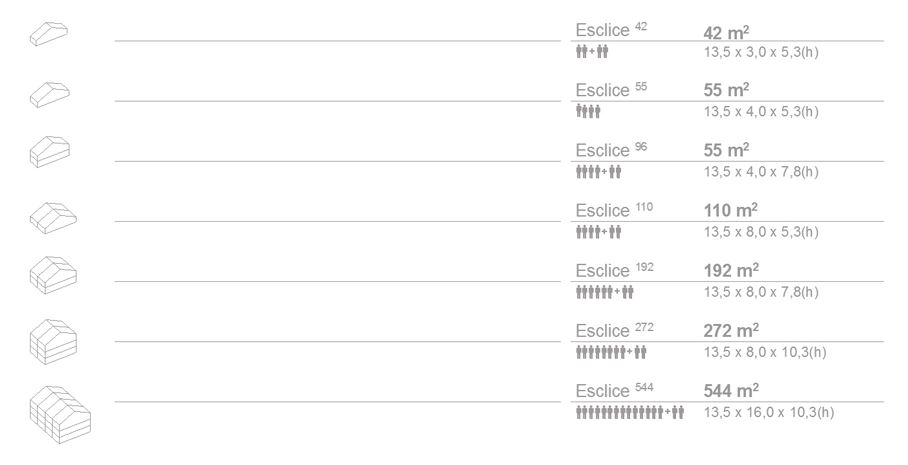908x465 pixels.
Task: Select the Esclice 192 building sketch icon
Action: tap(47, 272)
